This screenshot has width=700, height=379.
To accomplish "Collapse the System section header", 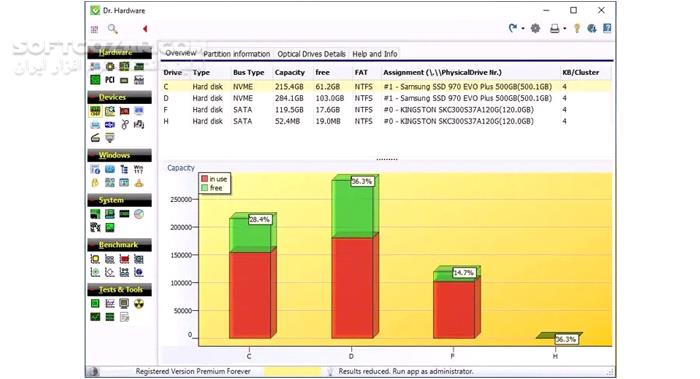I will tap(119, 200).
